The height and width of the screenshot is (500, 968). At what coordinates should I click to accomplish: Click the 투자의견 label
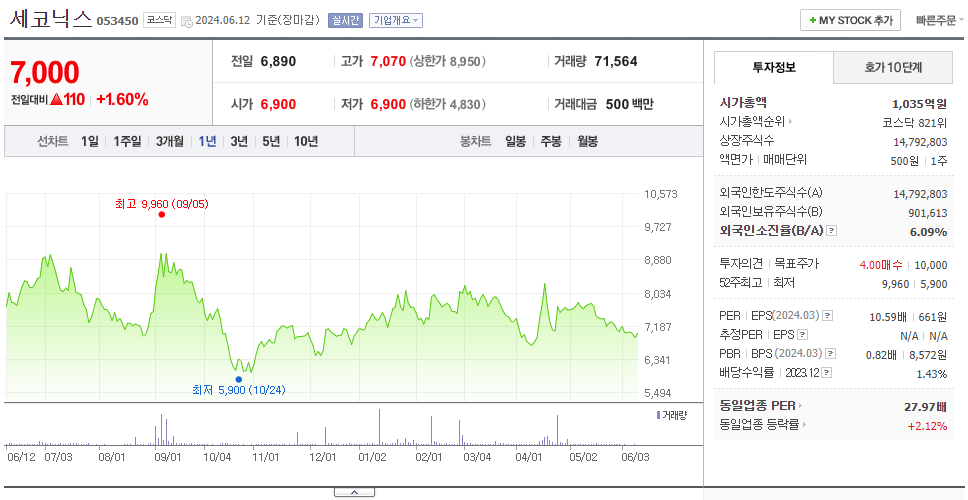[741, 264]
